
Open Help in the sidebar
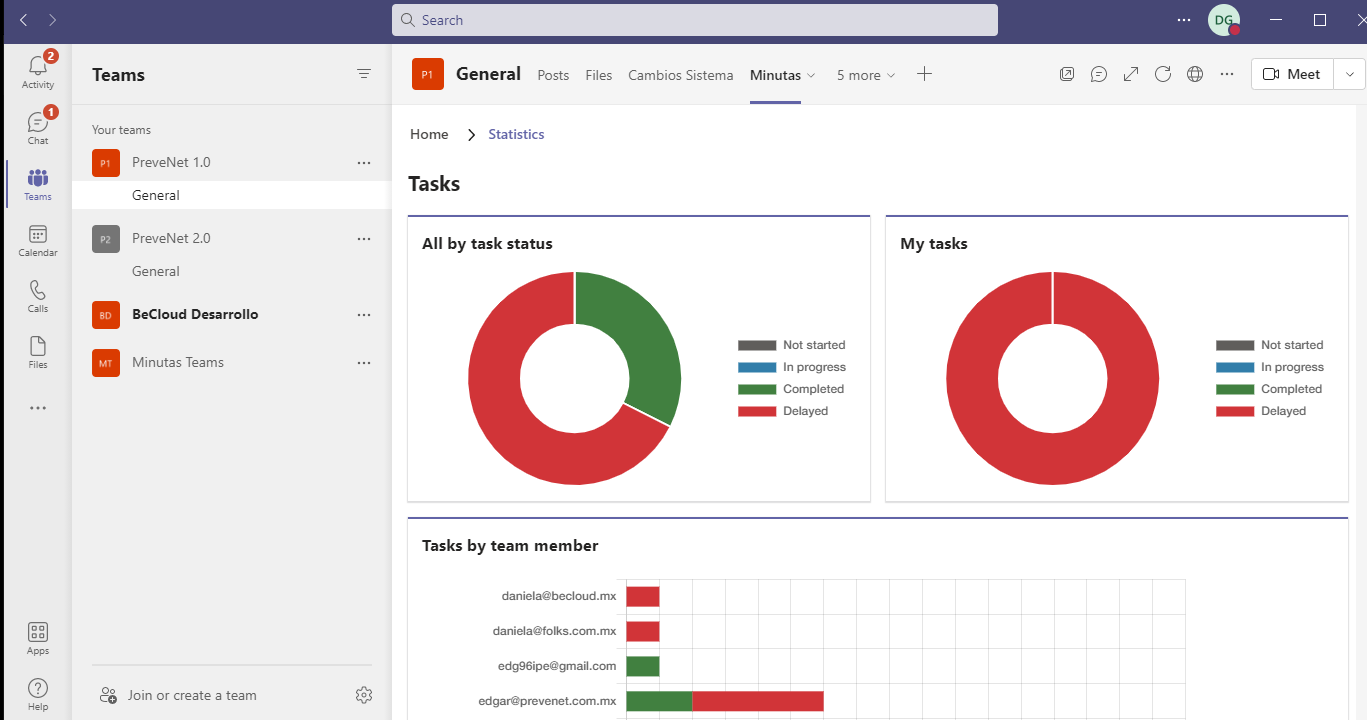pyautogui.click(x=38, y=694)
